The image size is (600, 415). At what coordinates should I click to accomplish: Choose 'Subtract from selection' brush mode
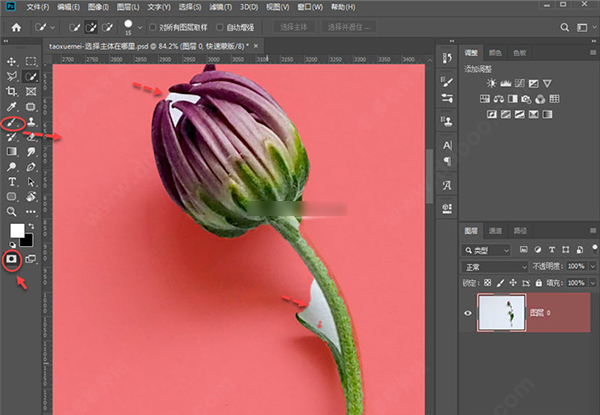(x=108, y=27)
